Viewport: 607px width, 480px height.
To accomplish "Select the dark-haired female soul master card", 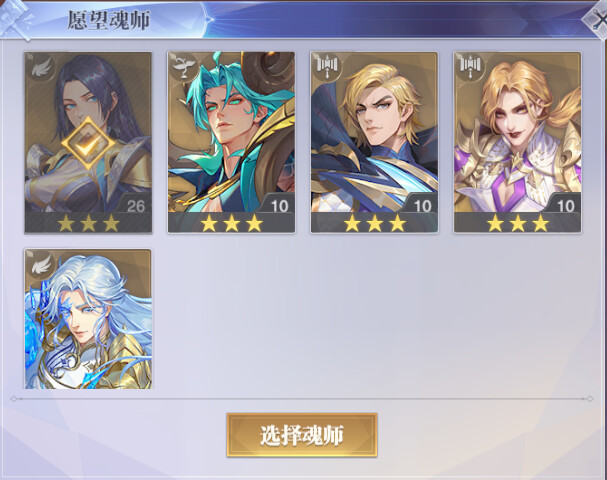I will (88, 143).
